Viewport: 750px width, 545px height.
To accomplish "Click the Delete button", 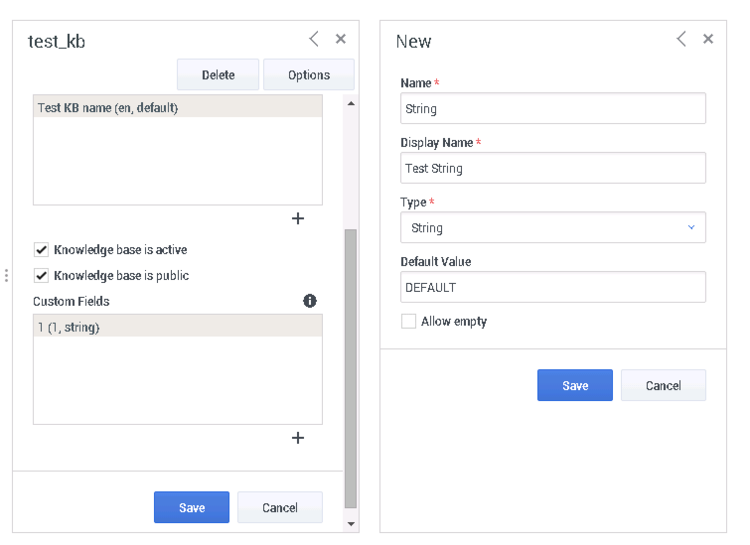I will coord(218,75).
